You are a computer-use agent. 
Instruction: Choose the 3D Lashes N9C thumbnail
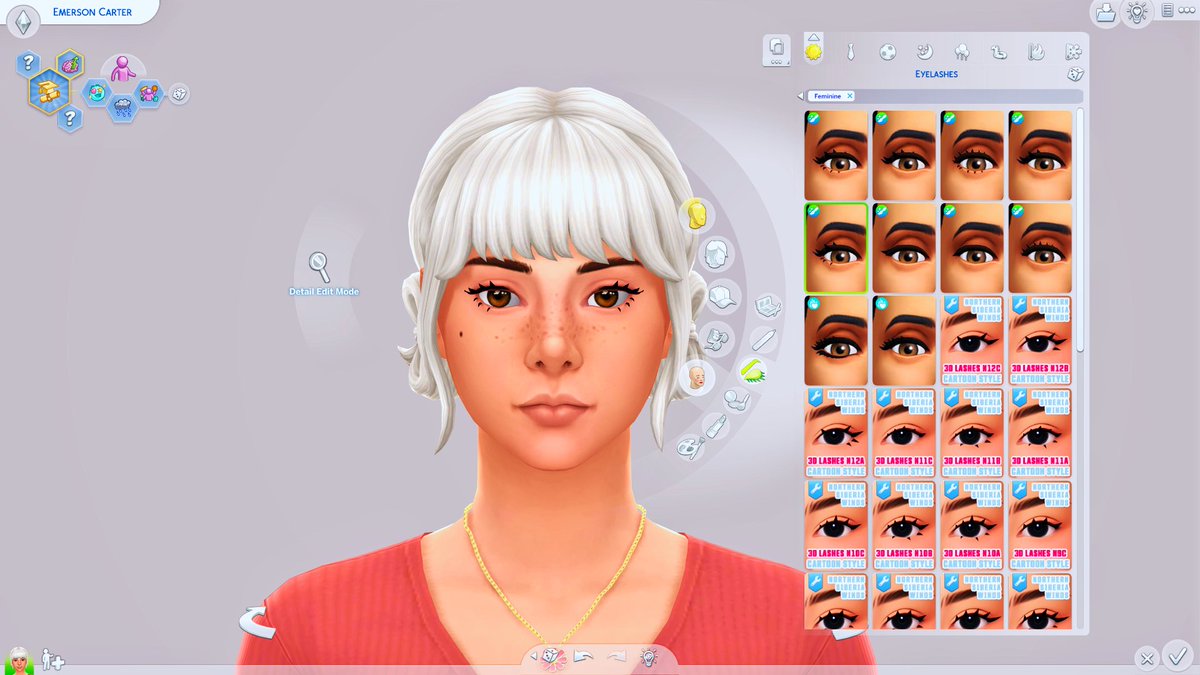click(1040, 525)
